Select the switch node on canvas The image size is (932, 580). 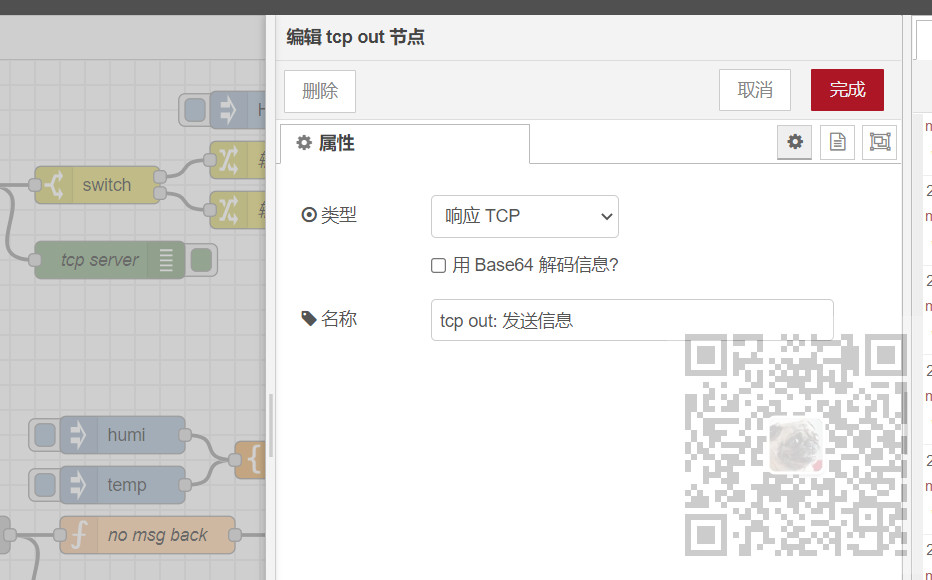click(x=97, y=185)
